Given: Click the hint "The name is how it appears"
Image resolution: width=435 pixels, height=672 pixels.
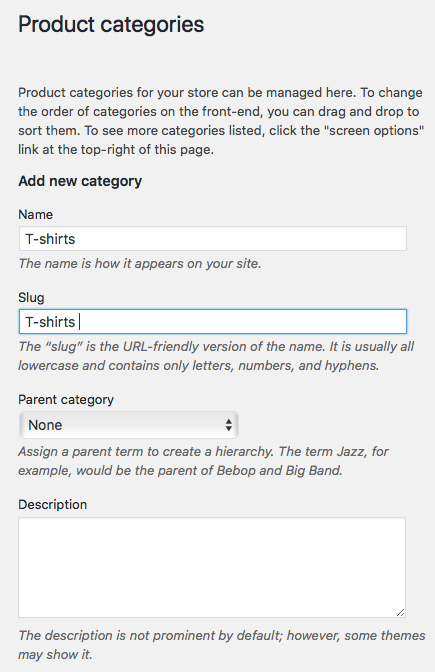Looking at the screenshot, I should 140,263.
